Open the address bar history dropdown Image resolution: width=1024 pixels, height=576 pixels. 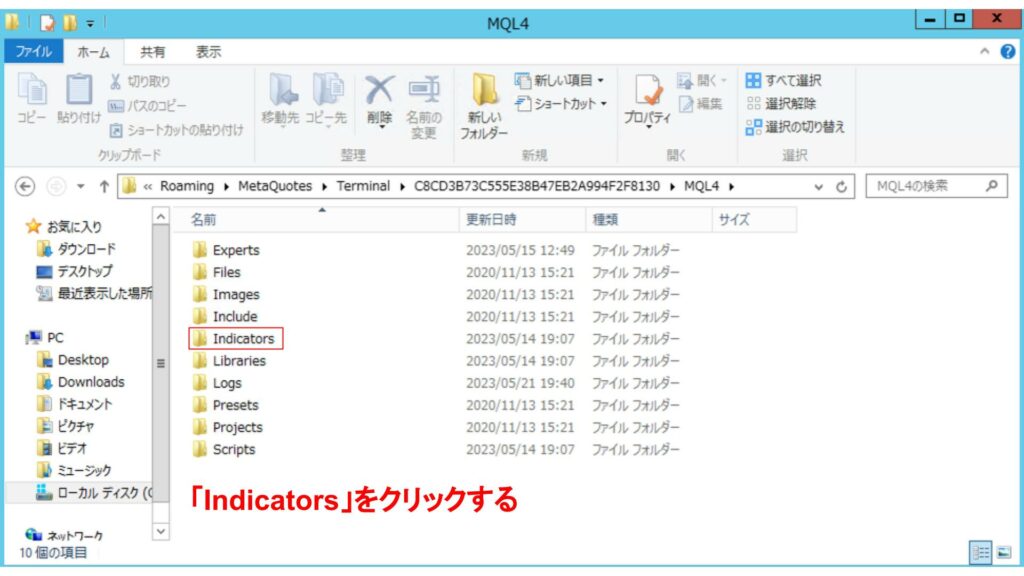(819, 187)
